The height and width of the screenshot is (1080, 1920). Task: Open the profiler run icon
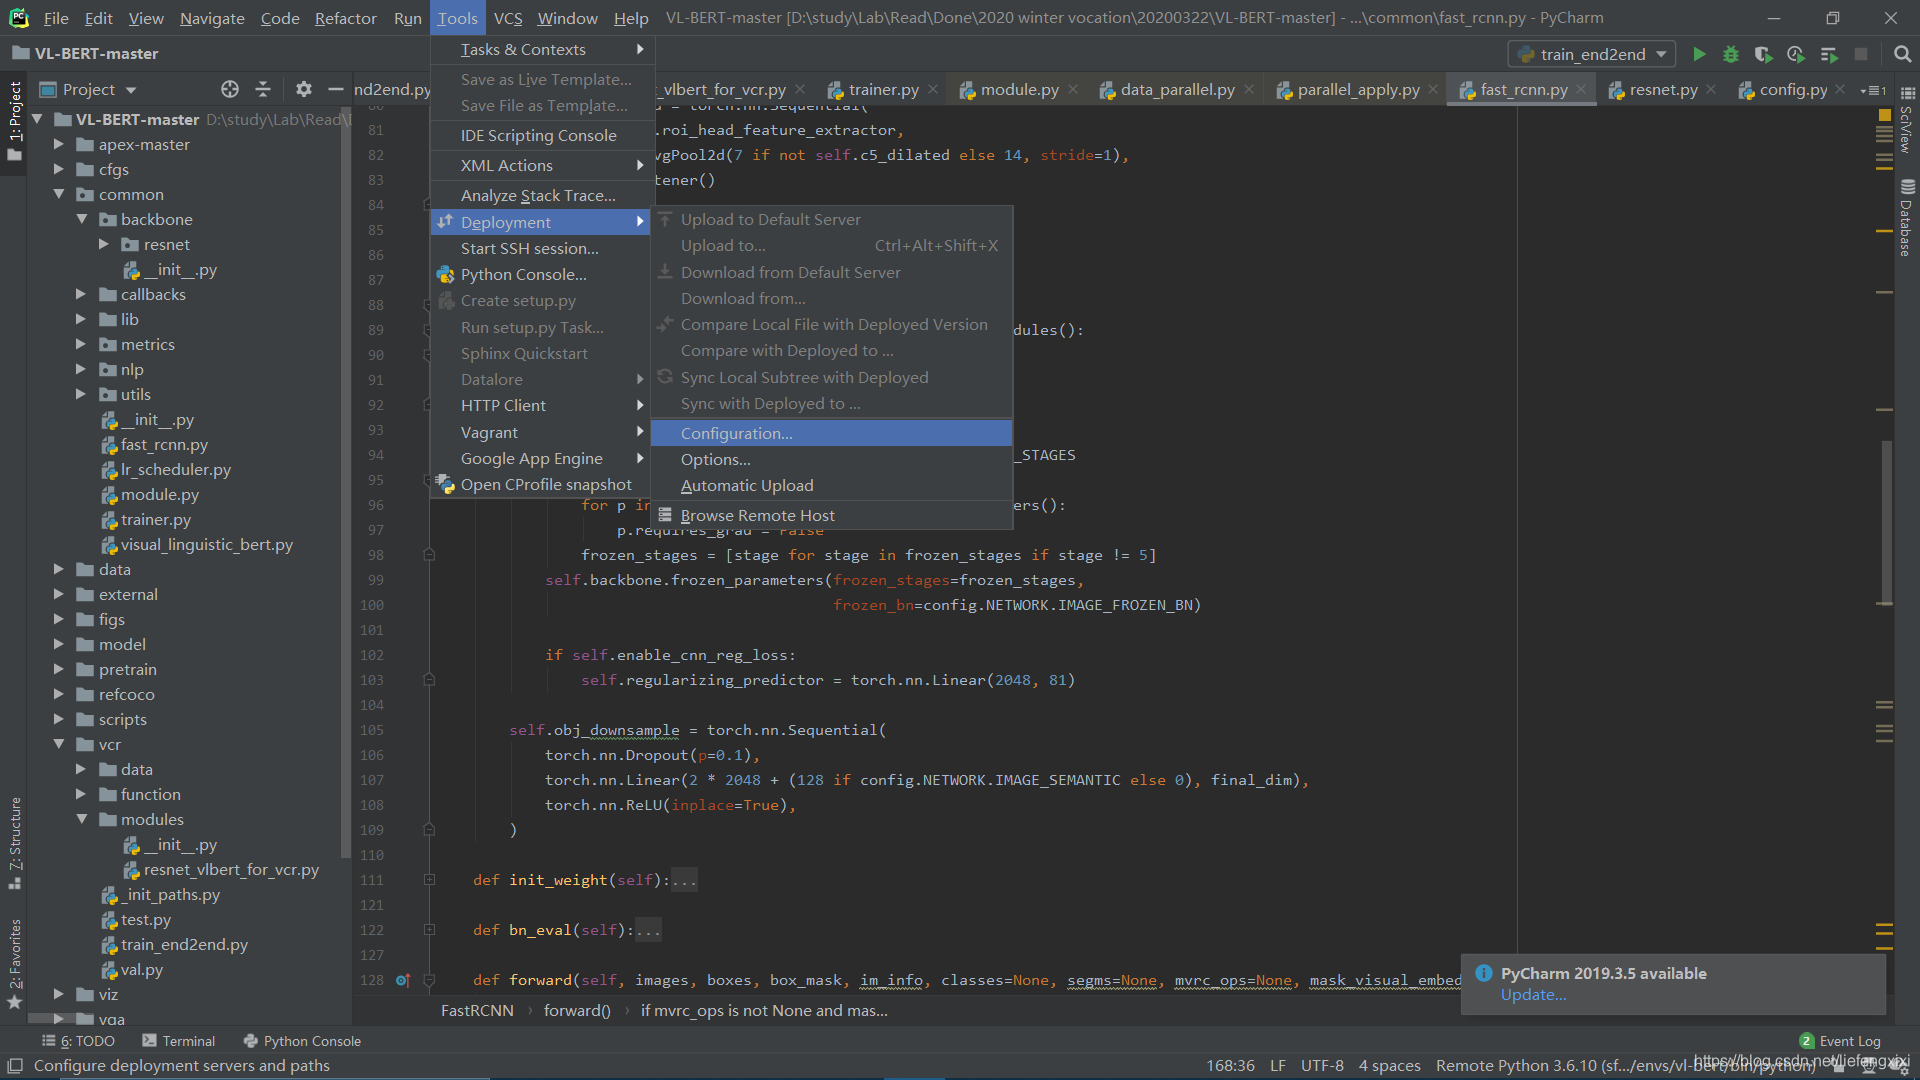point(1796,54)
